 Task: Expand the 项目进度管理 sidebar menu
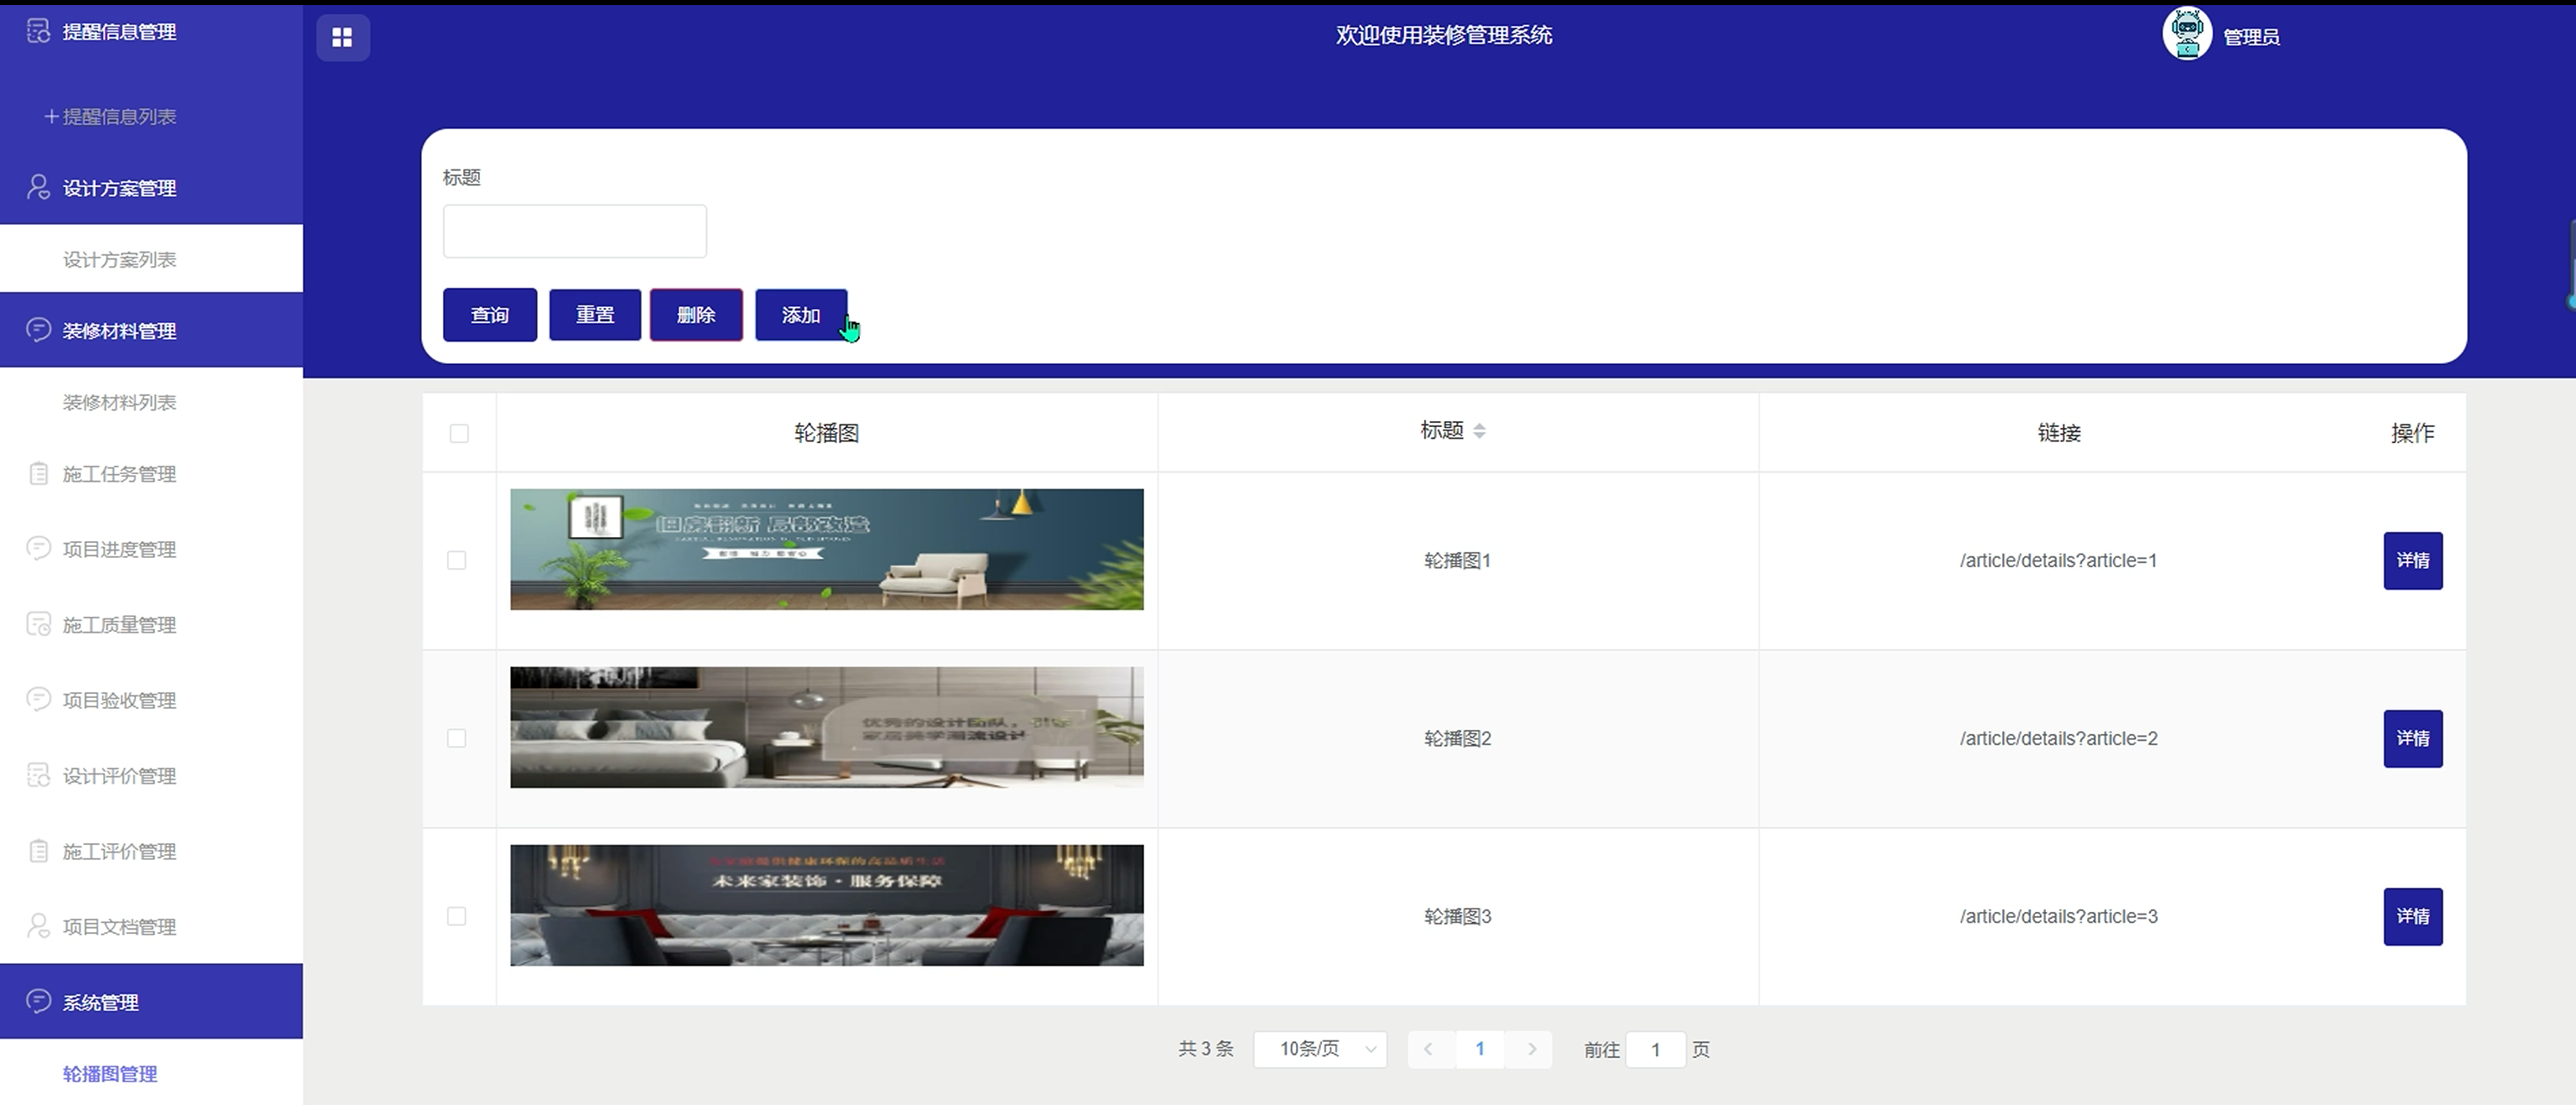(119, 549)
